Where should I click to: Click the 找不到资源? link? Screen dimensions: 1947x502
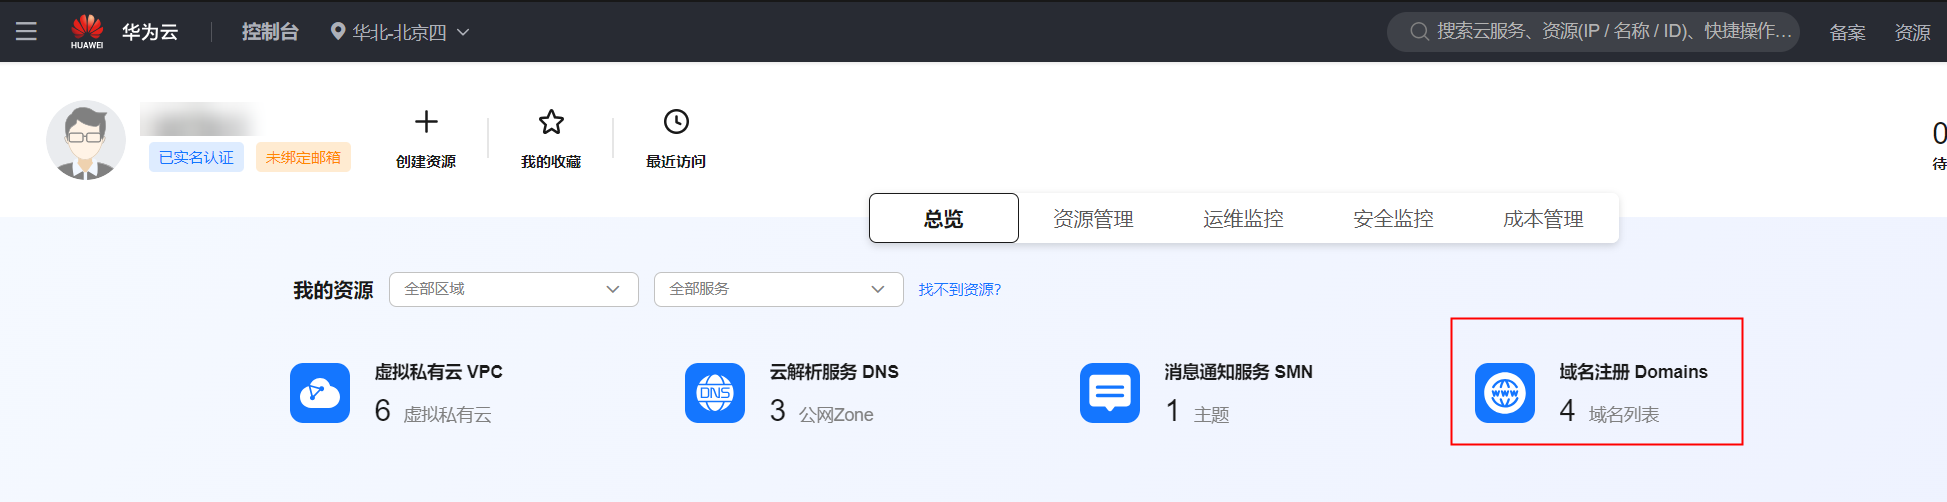click(x=960, y=289)
